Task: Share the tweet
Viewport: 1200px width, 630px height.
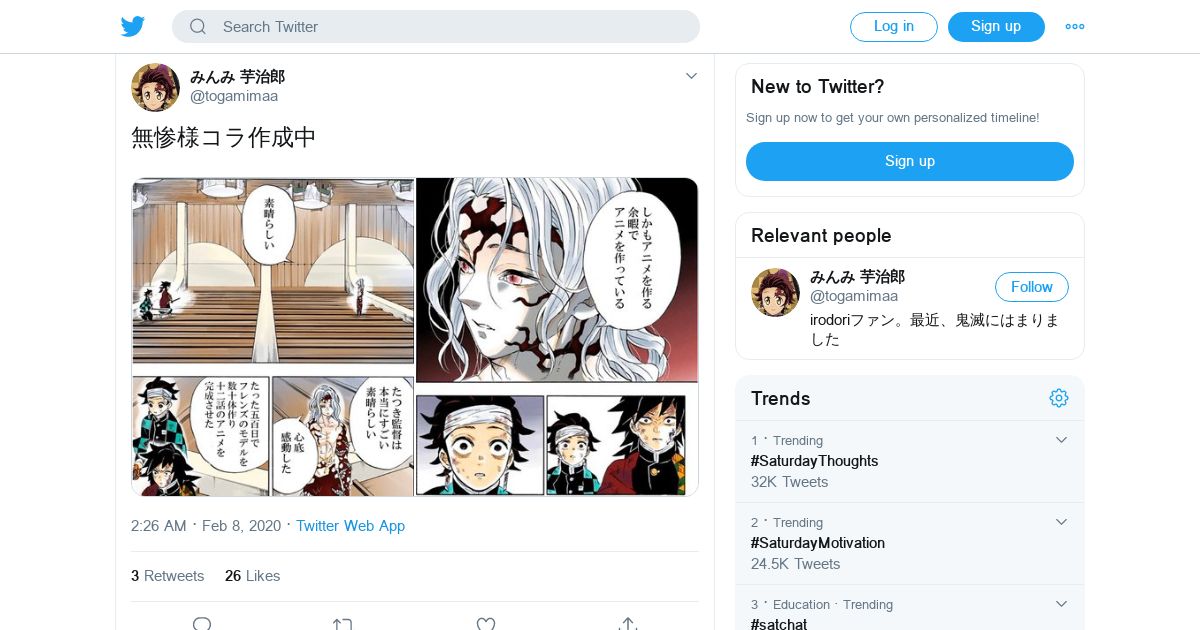Action: 628,623
